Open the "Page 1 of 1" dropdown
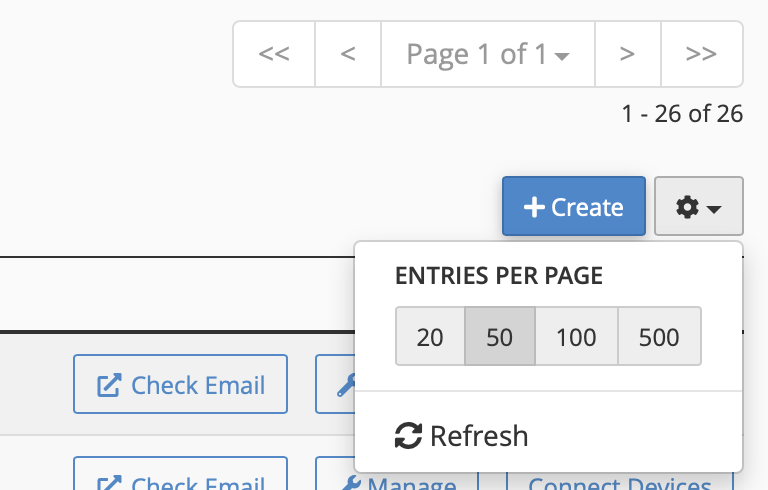The image size is (768, 490). [488, 54]
